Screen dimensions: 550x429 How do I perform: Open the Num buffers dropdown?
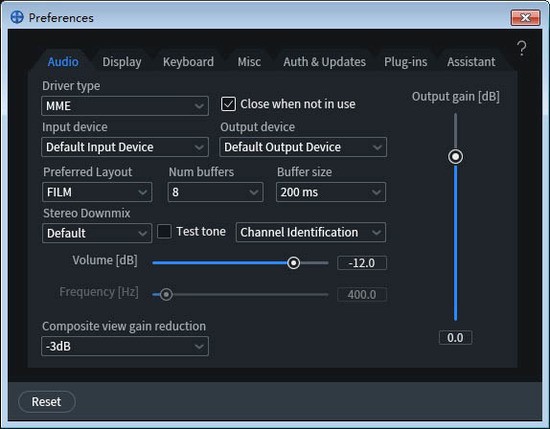215,192
